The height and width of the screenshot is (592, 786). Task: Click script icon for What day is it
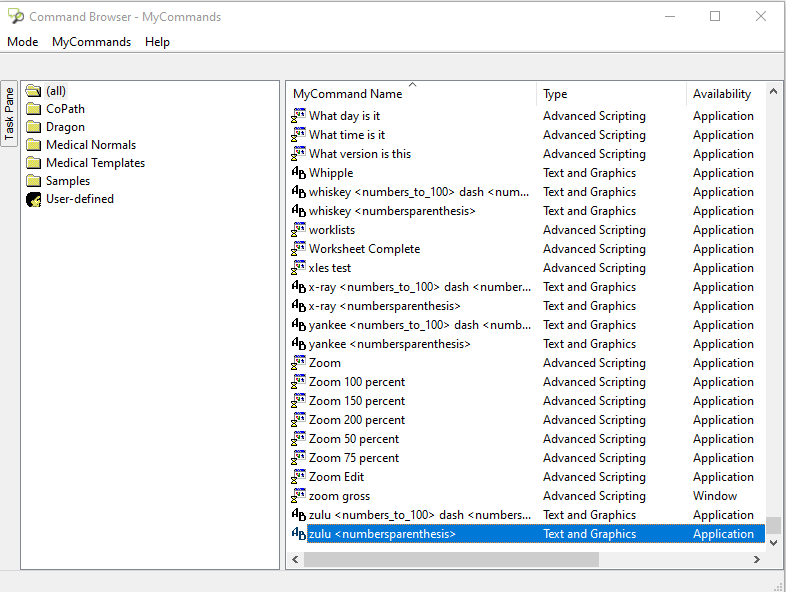298,116
